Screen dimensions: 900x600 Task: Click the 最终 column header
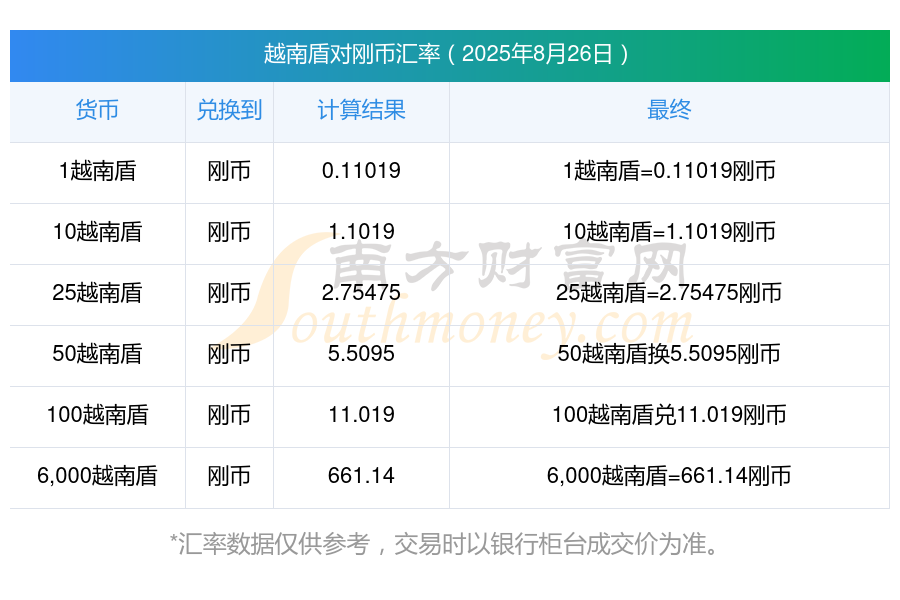669,110
